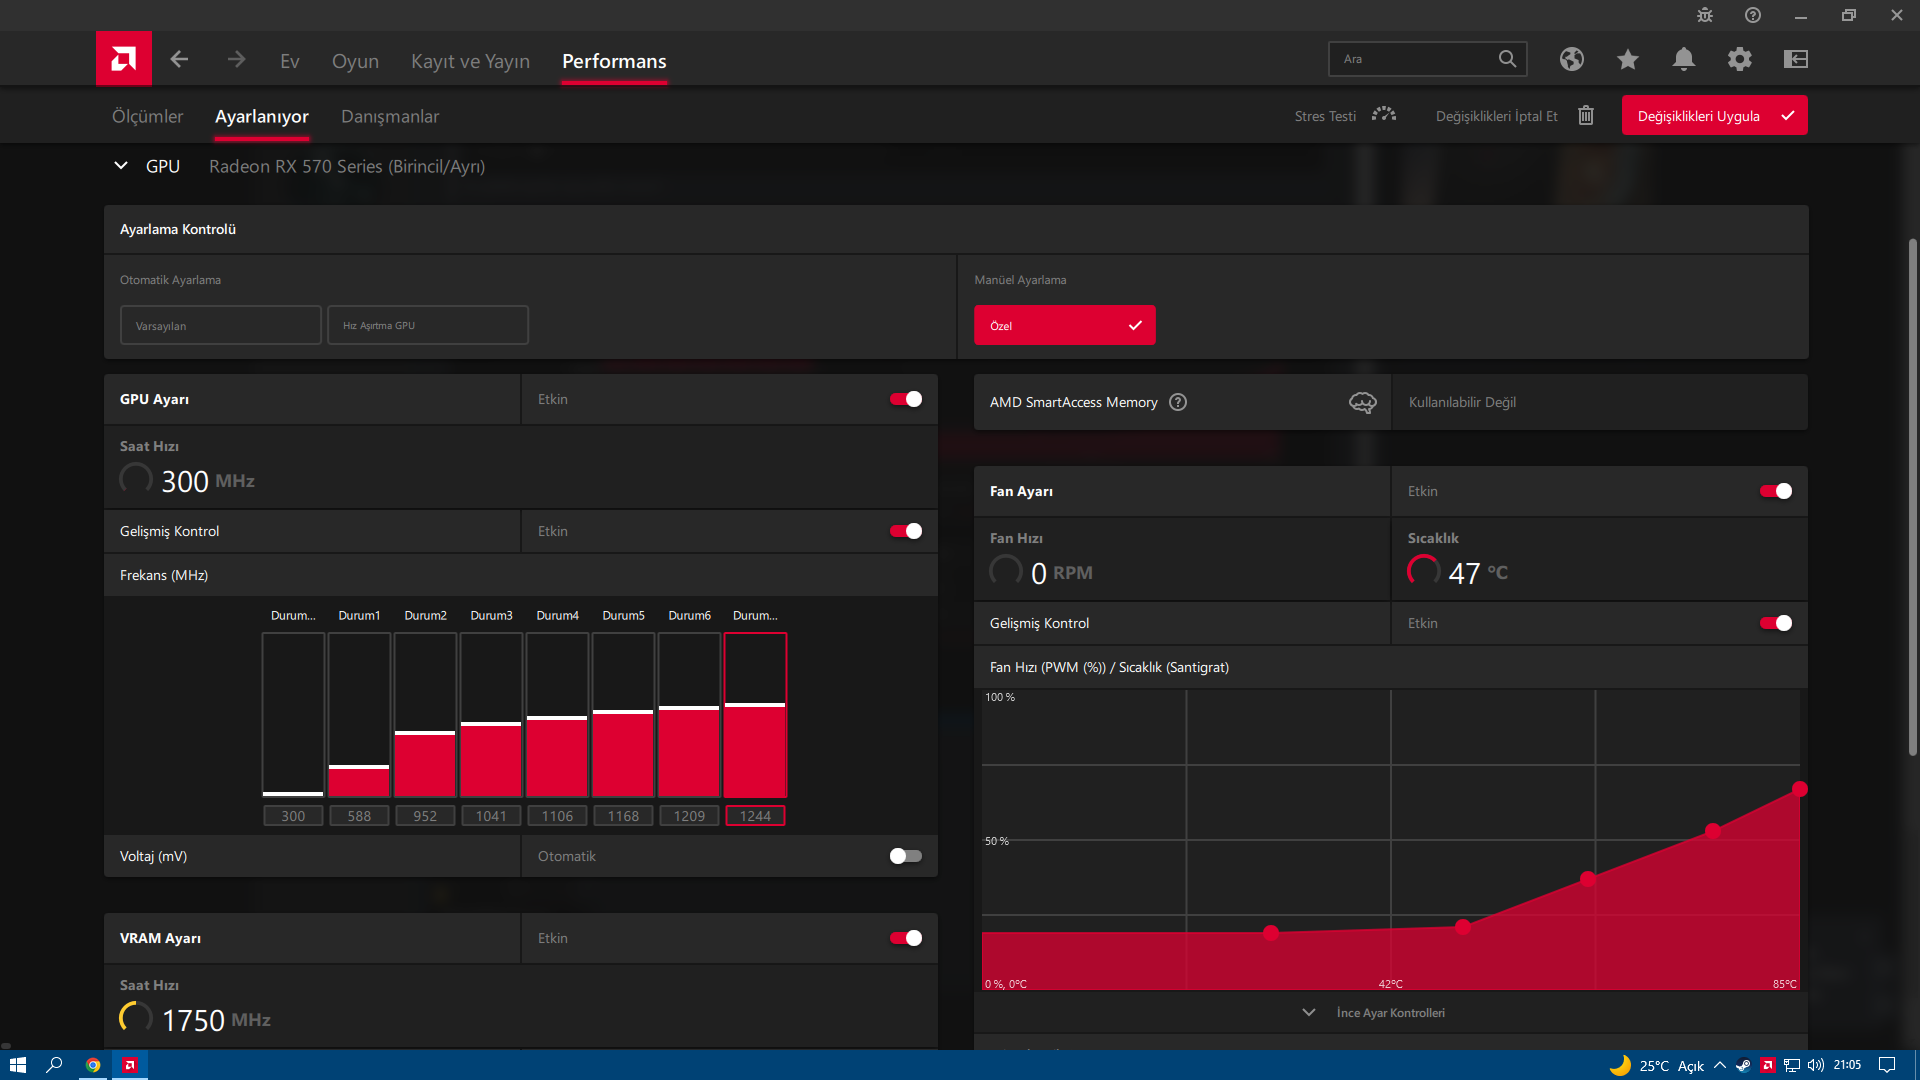The height and width of the screenshot is (1080, 1920).
Task: Open favorites star icon
Action: 1627,59
